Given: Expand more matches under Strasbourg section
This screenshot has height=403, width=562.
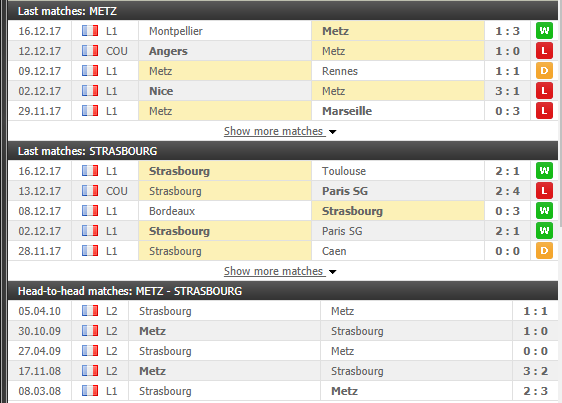Looking at the screenshot, I should [275, 271].
